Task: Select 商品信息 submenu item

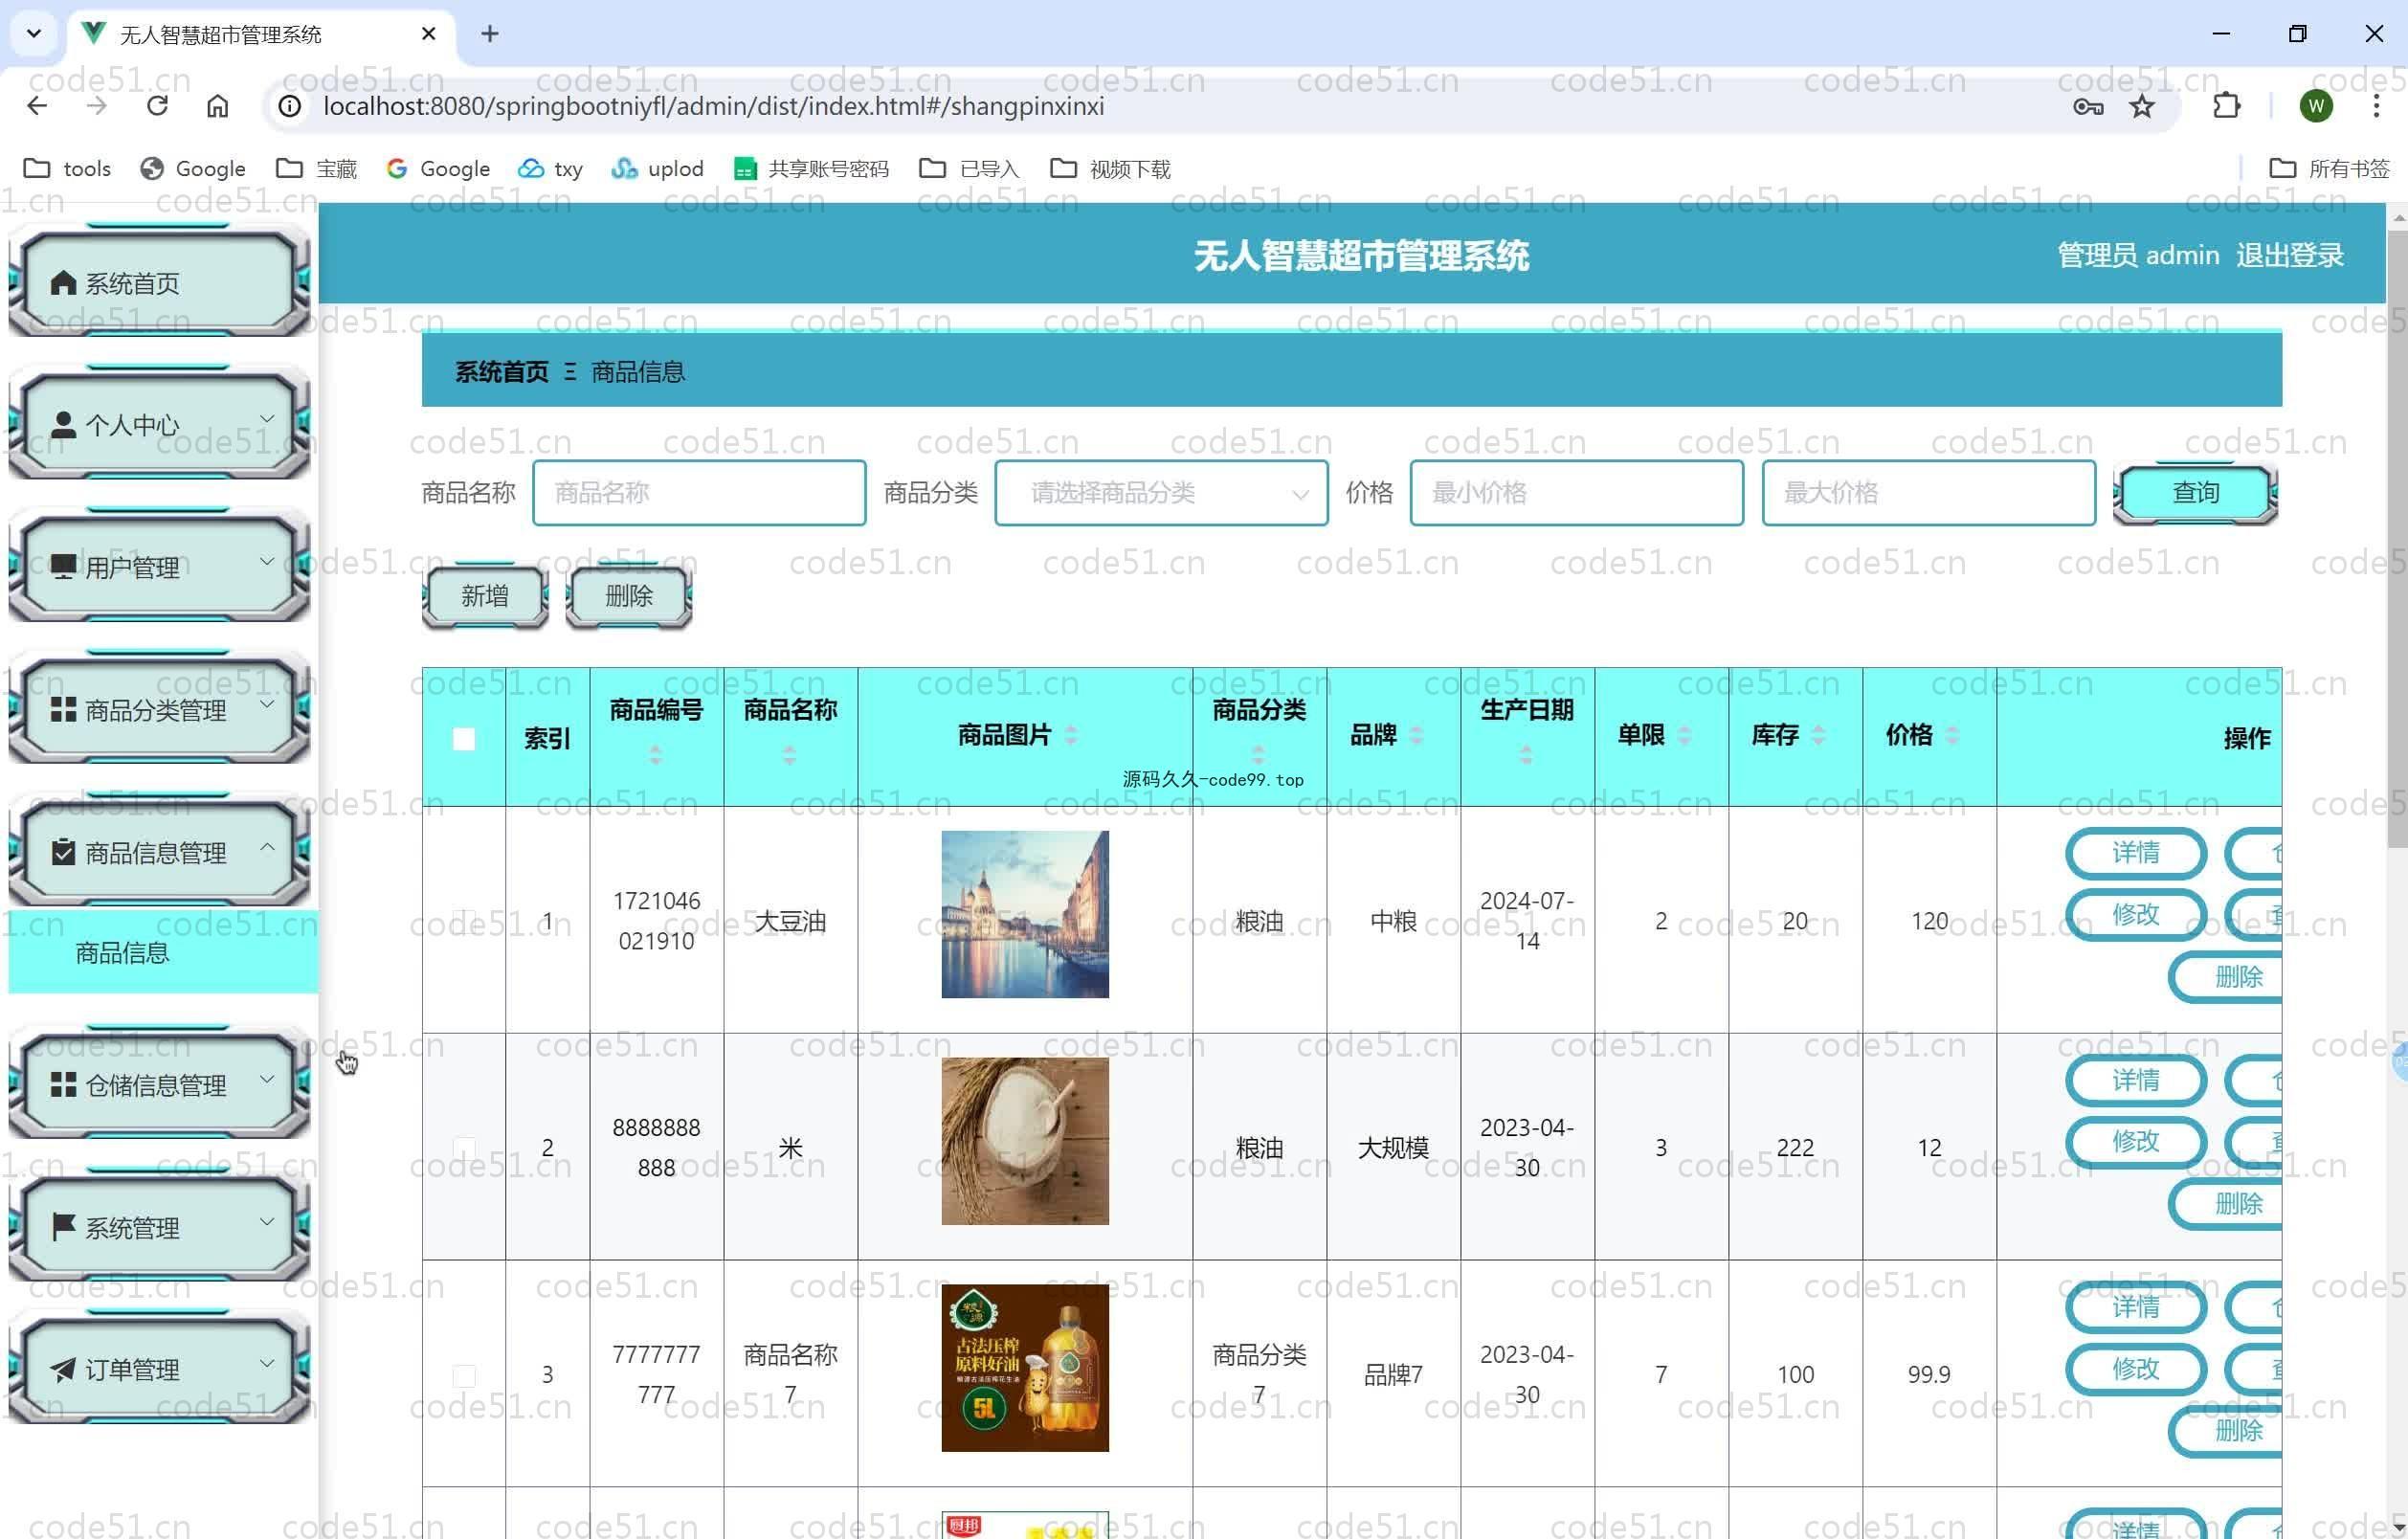Action: [x=163, y=952]
